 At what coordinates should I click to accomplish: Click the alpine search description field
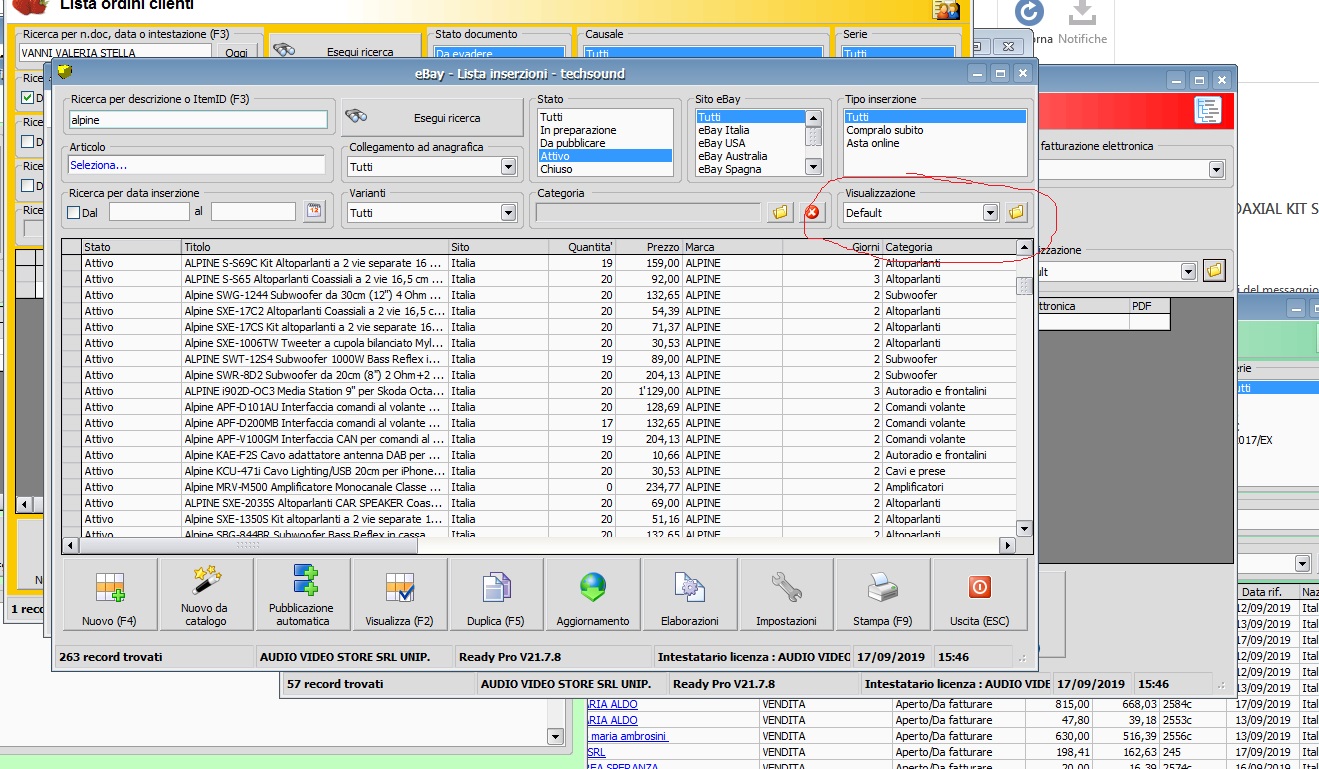[x=198, y=119]
